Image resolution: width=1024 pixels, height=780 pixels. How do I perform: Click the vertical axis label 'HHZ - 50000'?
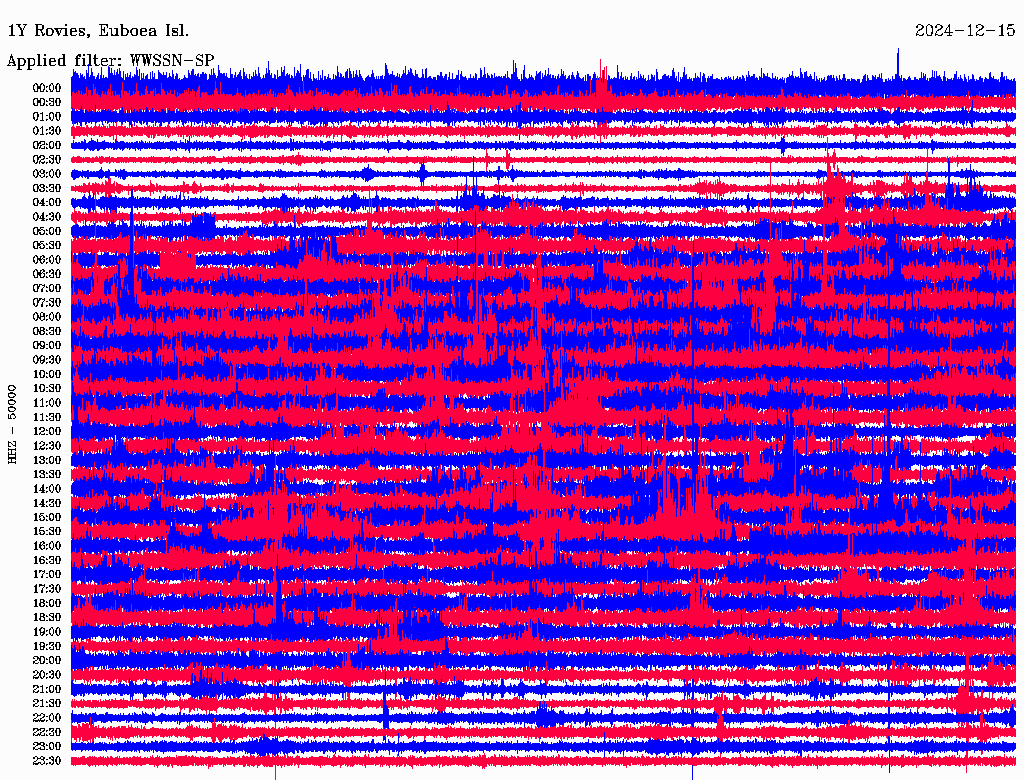(12, 425)
